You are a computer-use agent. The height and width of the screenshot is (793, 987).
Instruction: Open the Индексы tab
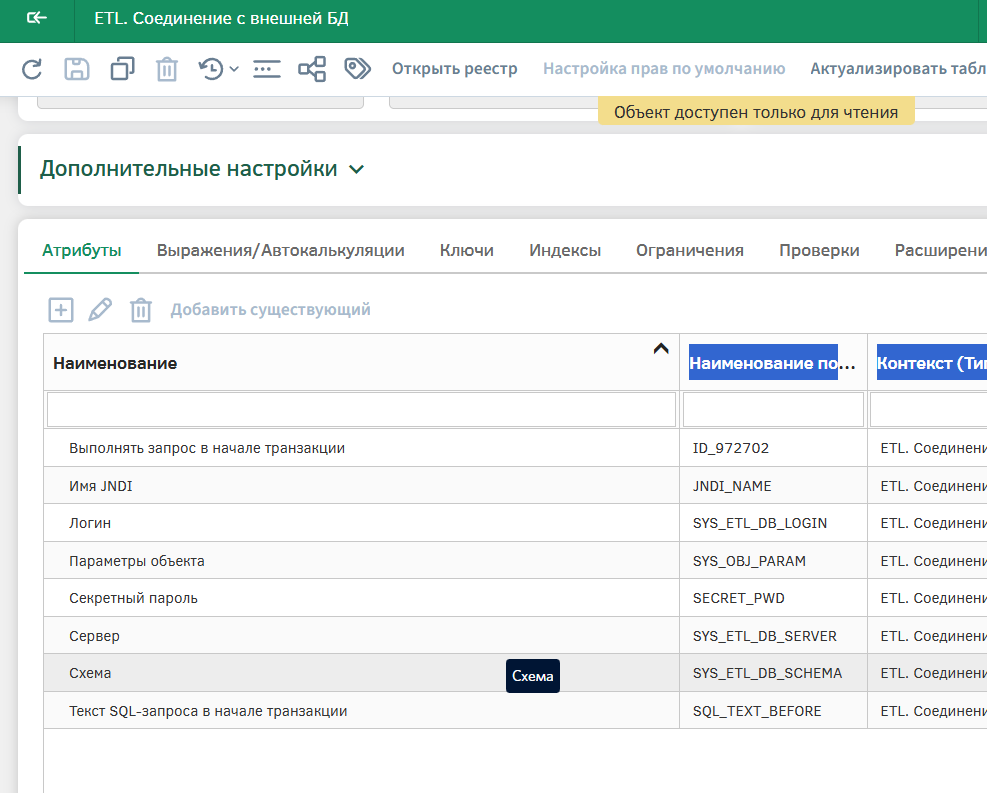[565, 250]
